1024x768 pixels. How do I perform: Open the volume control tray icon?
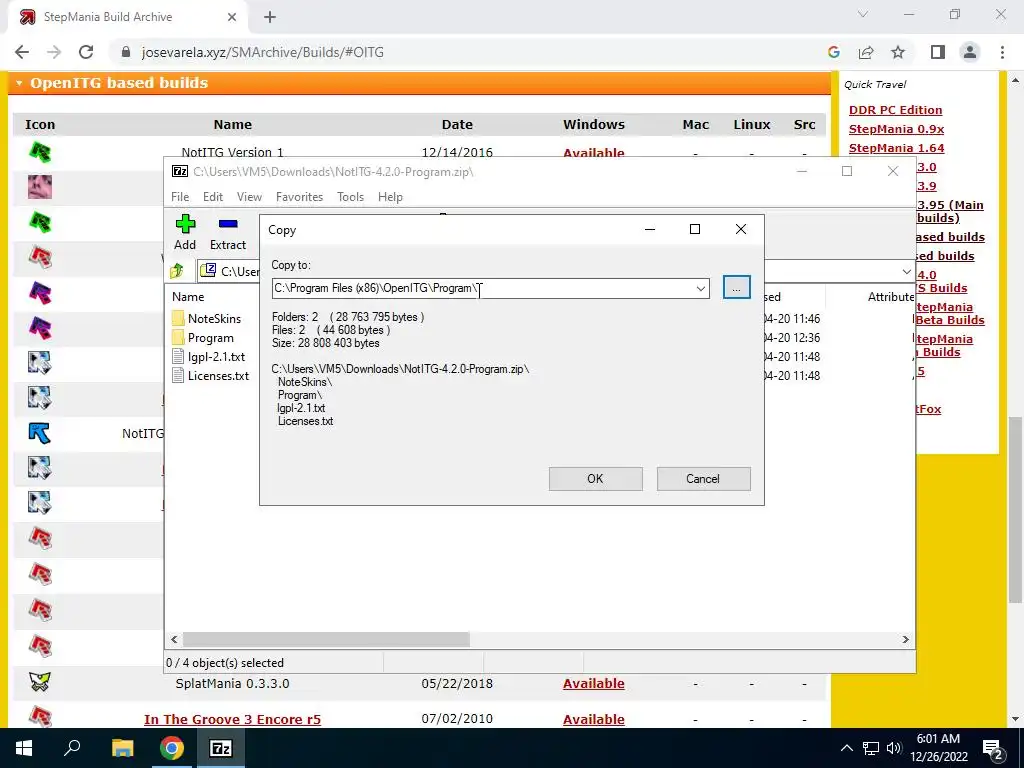coord(894,748)
